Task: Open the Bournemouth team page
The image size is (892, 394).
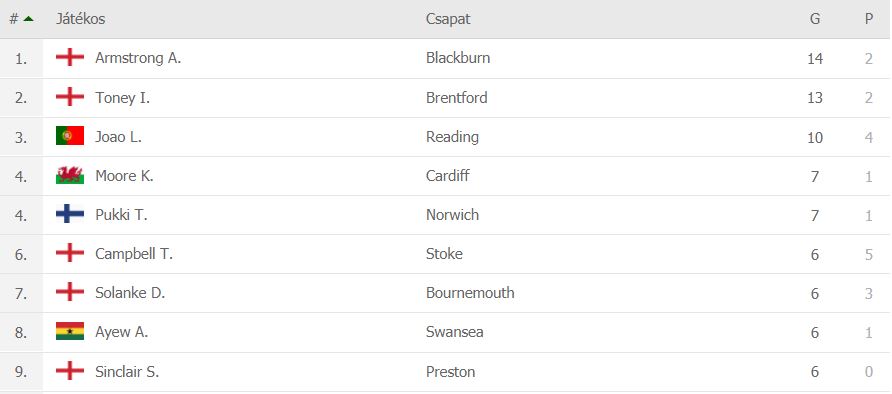Action: (470, 293)
